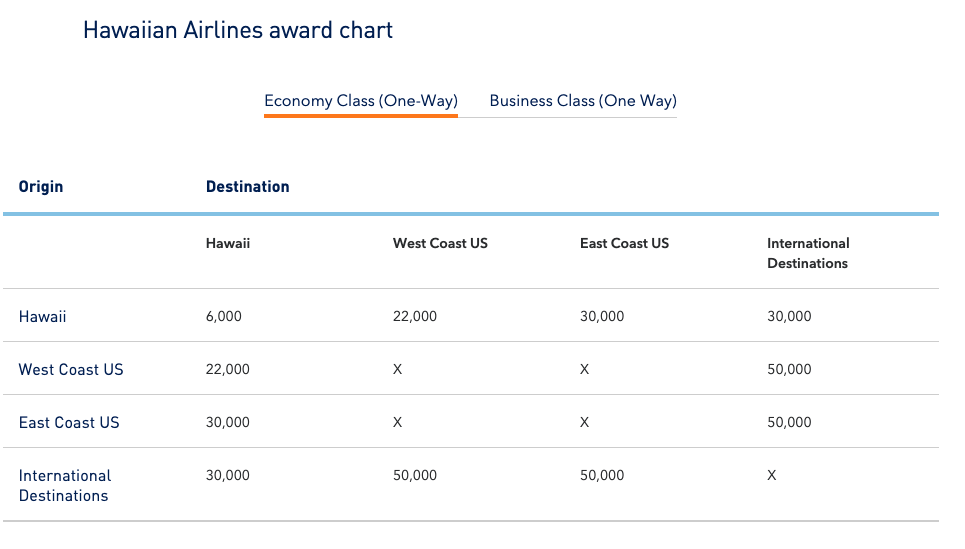Click 50,000 International to West Coast cell
Viewport: 965px width, 549px height.
click(x=415, y=476)
